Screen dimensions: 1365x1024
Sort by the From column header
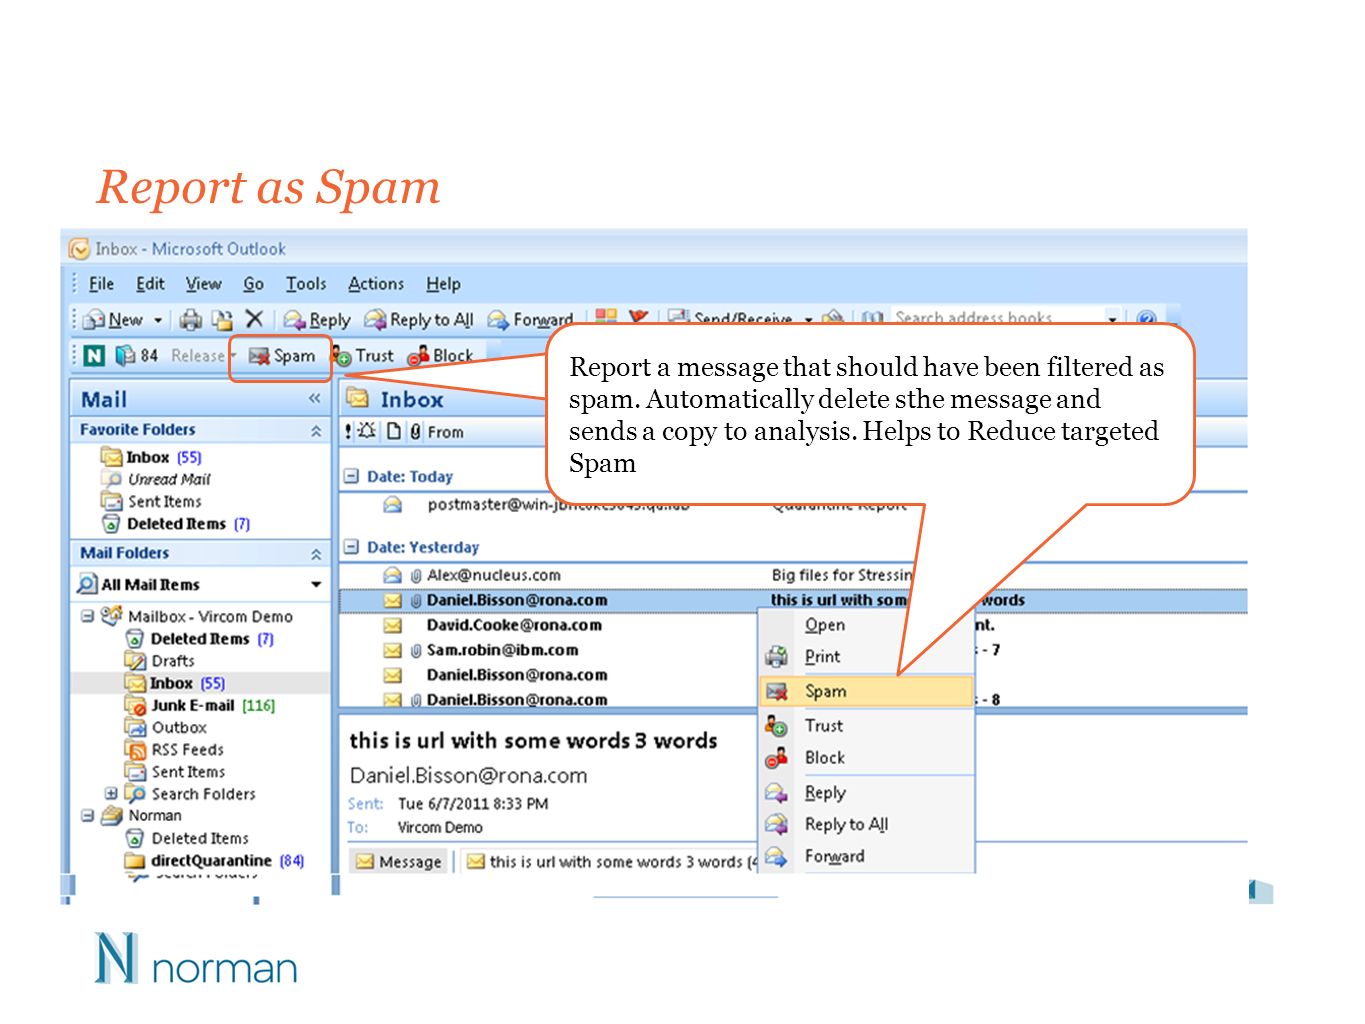pos(445,432)
